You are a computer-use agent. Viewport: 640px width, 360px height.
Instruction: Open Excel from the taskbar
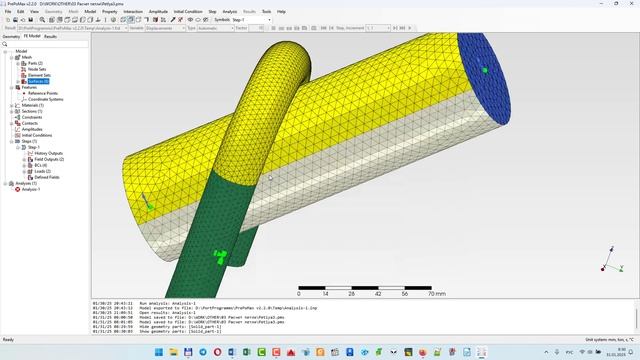tap(247, 352)
